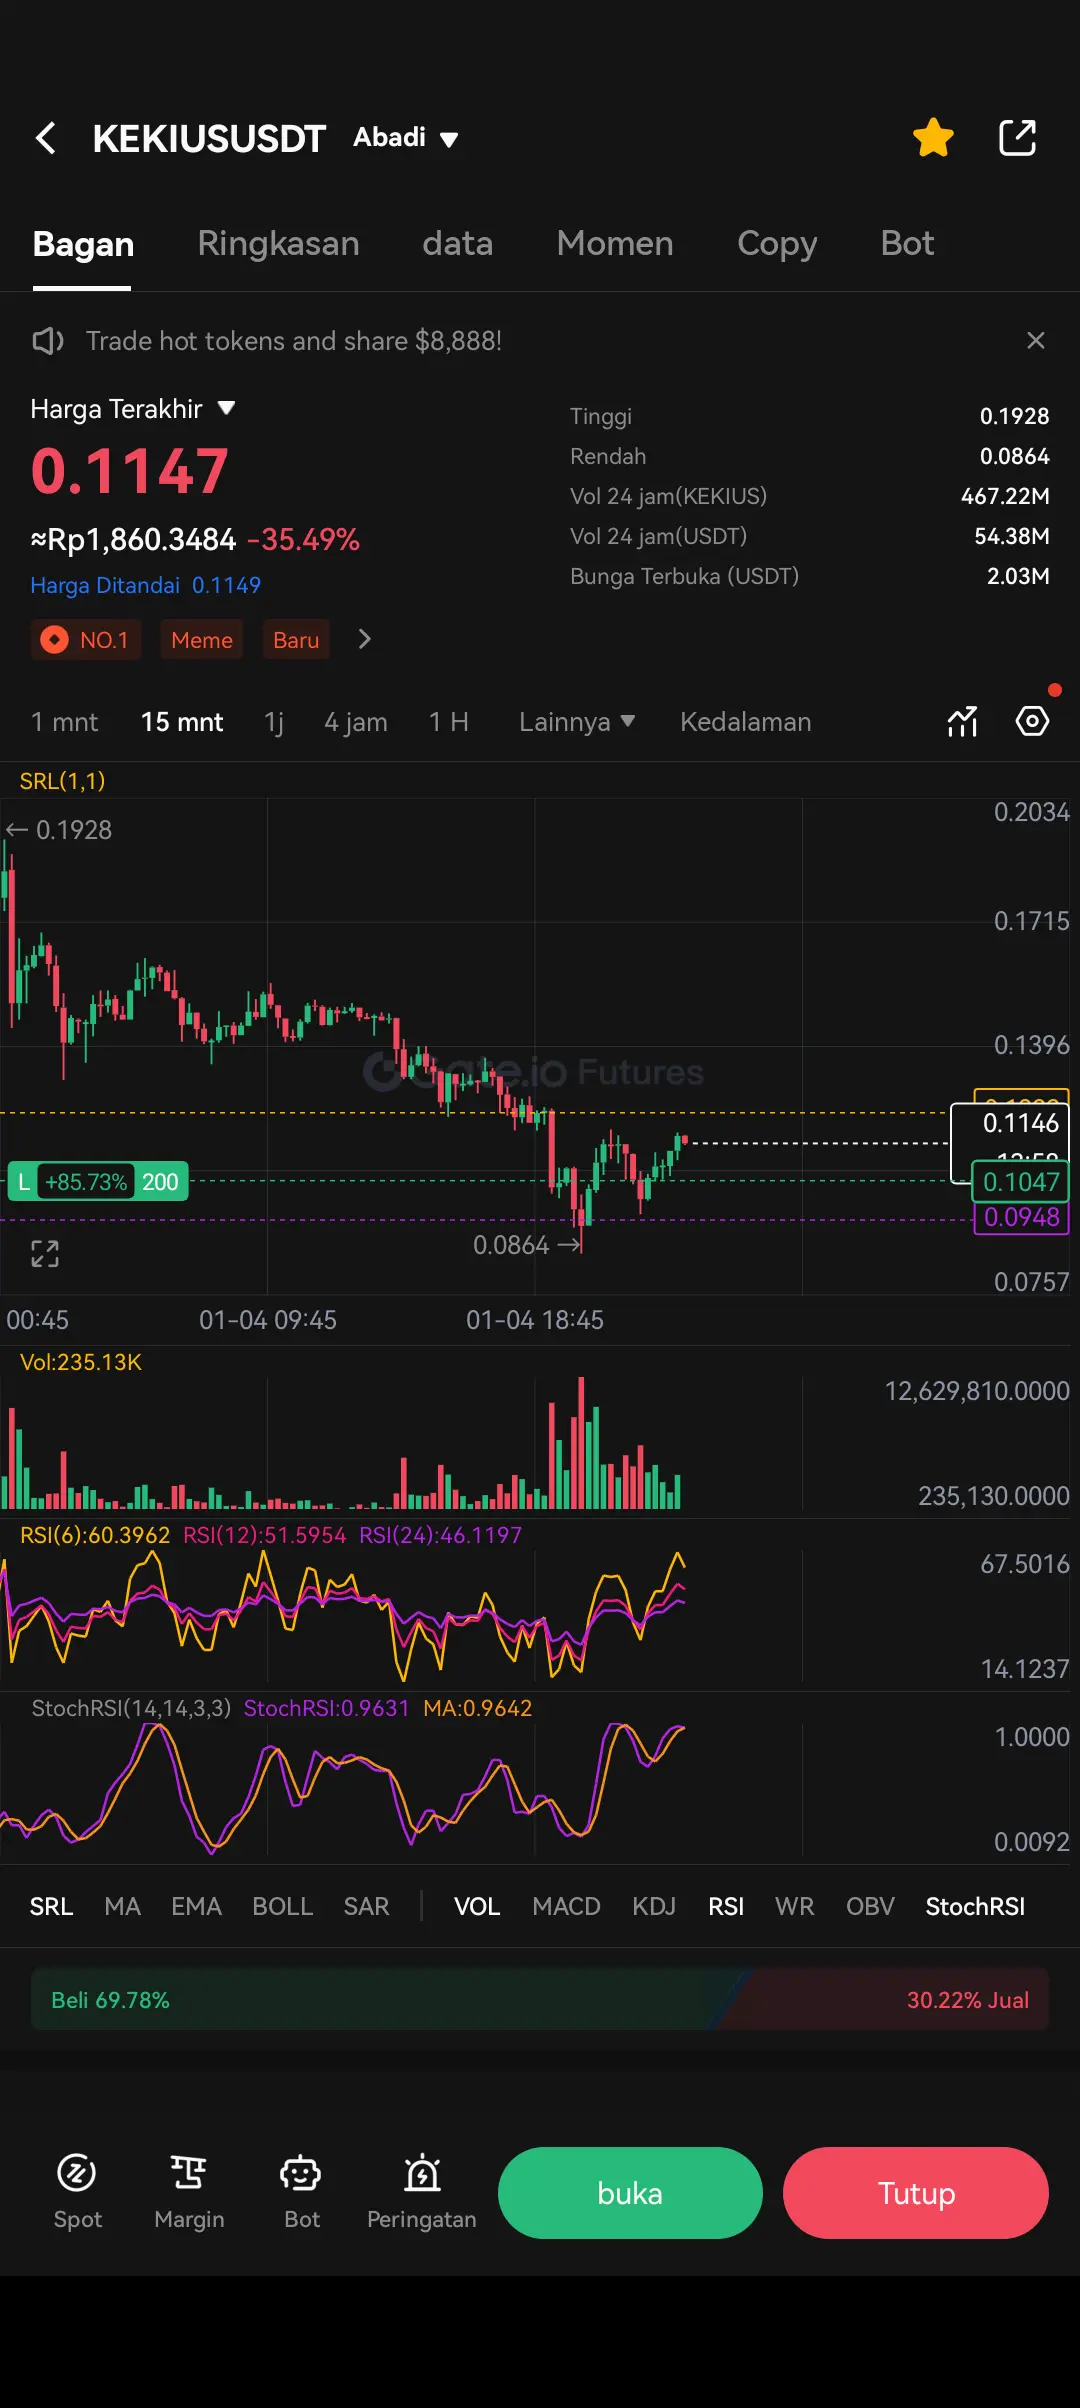
Task: Switch to the Ringkasan tab
Action: (x=278, y=243)
